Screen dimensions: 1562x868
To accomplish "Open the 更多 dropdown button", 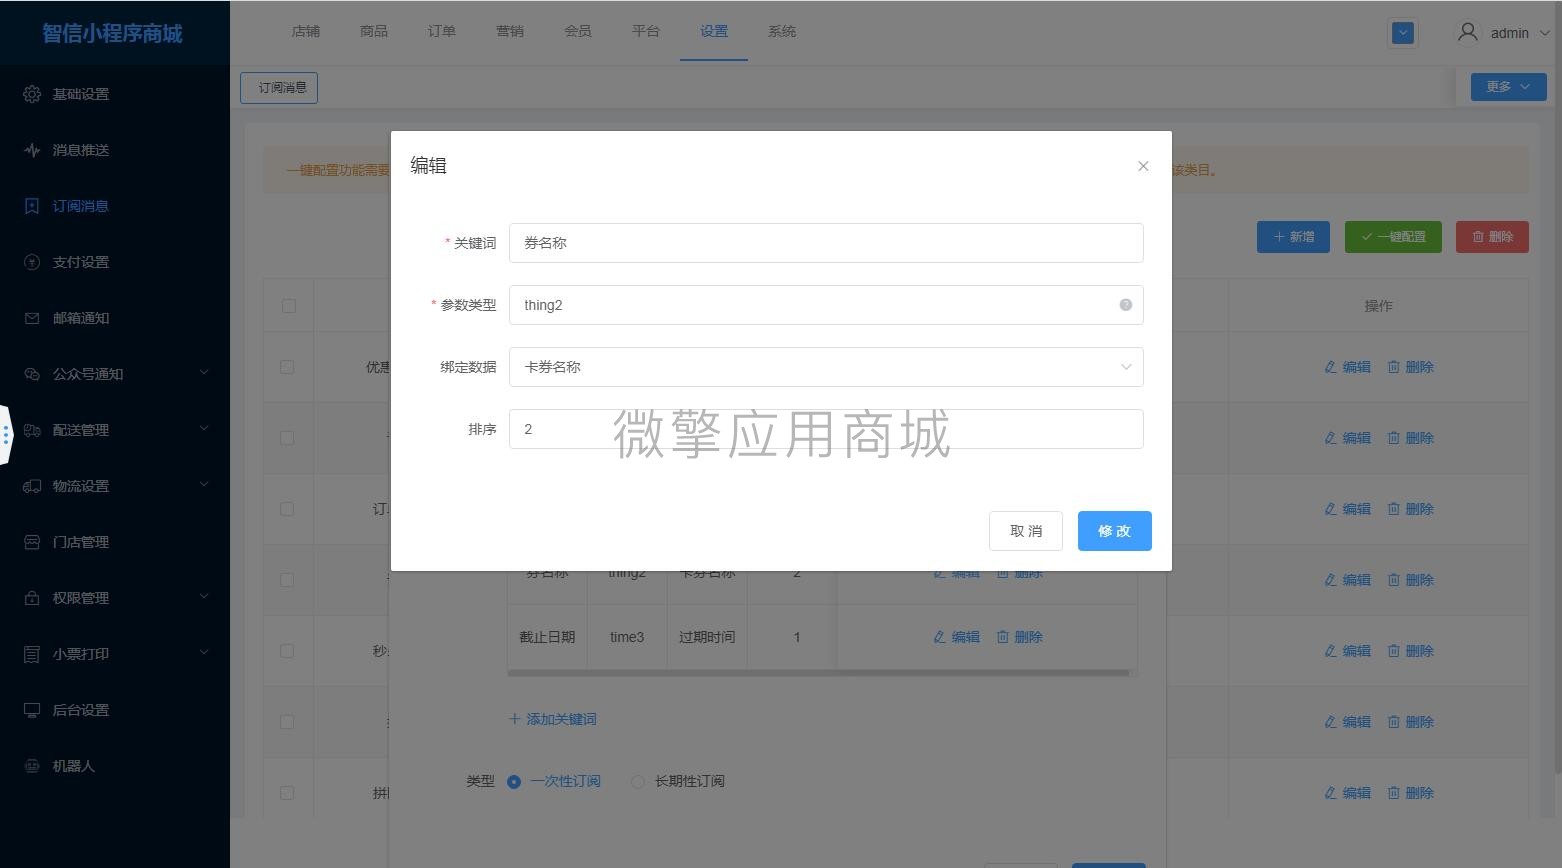I will tap(1508, 87).
